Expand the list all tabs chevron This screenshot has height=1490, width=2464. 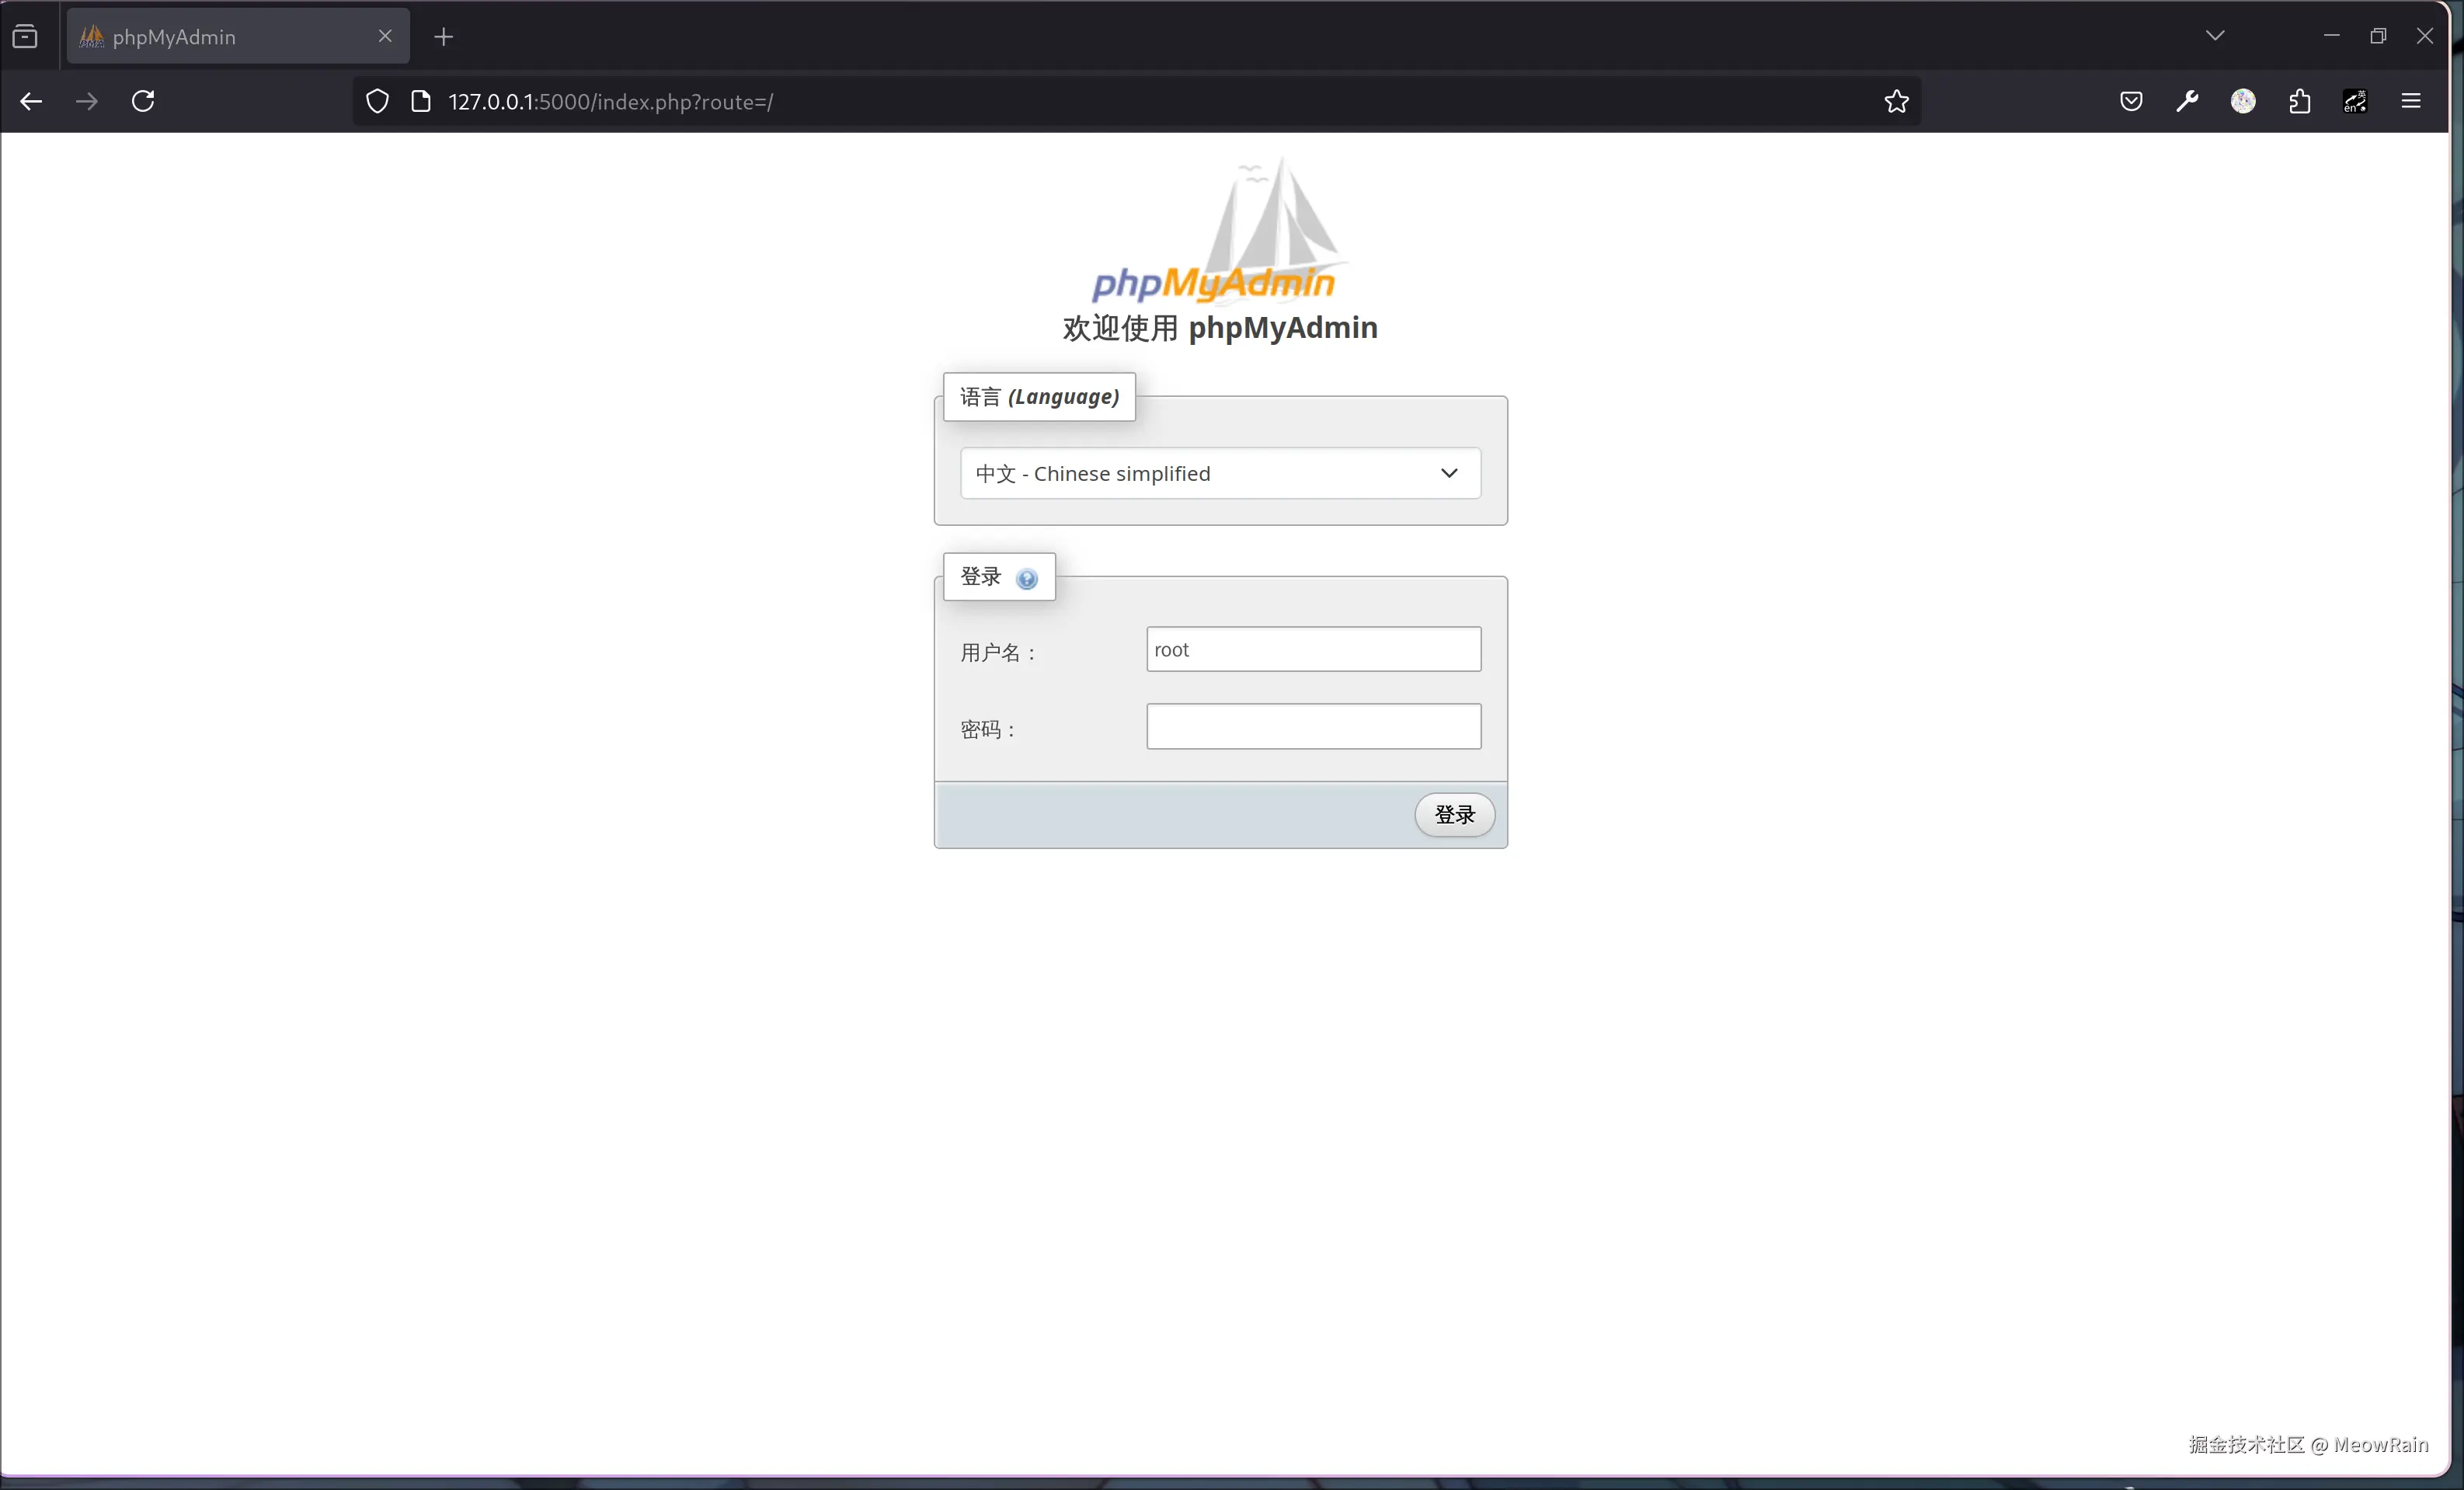tap(2215, 36)
